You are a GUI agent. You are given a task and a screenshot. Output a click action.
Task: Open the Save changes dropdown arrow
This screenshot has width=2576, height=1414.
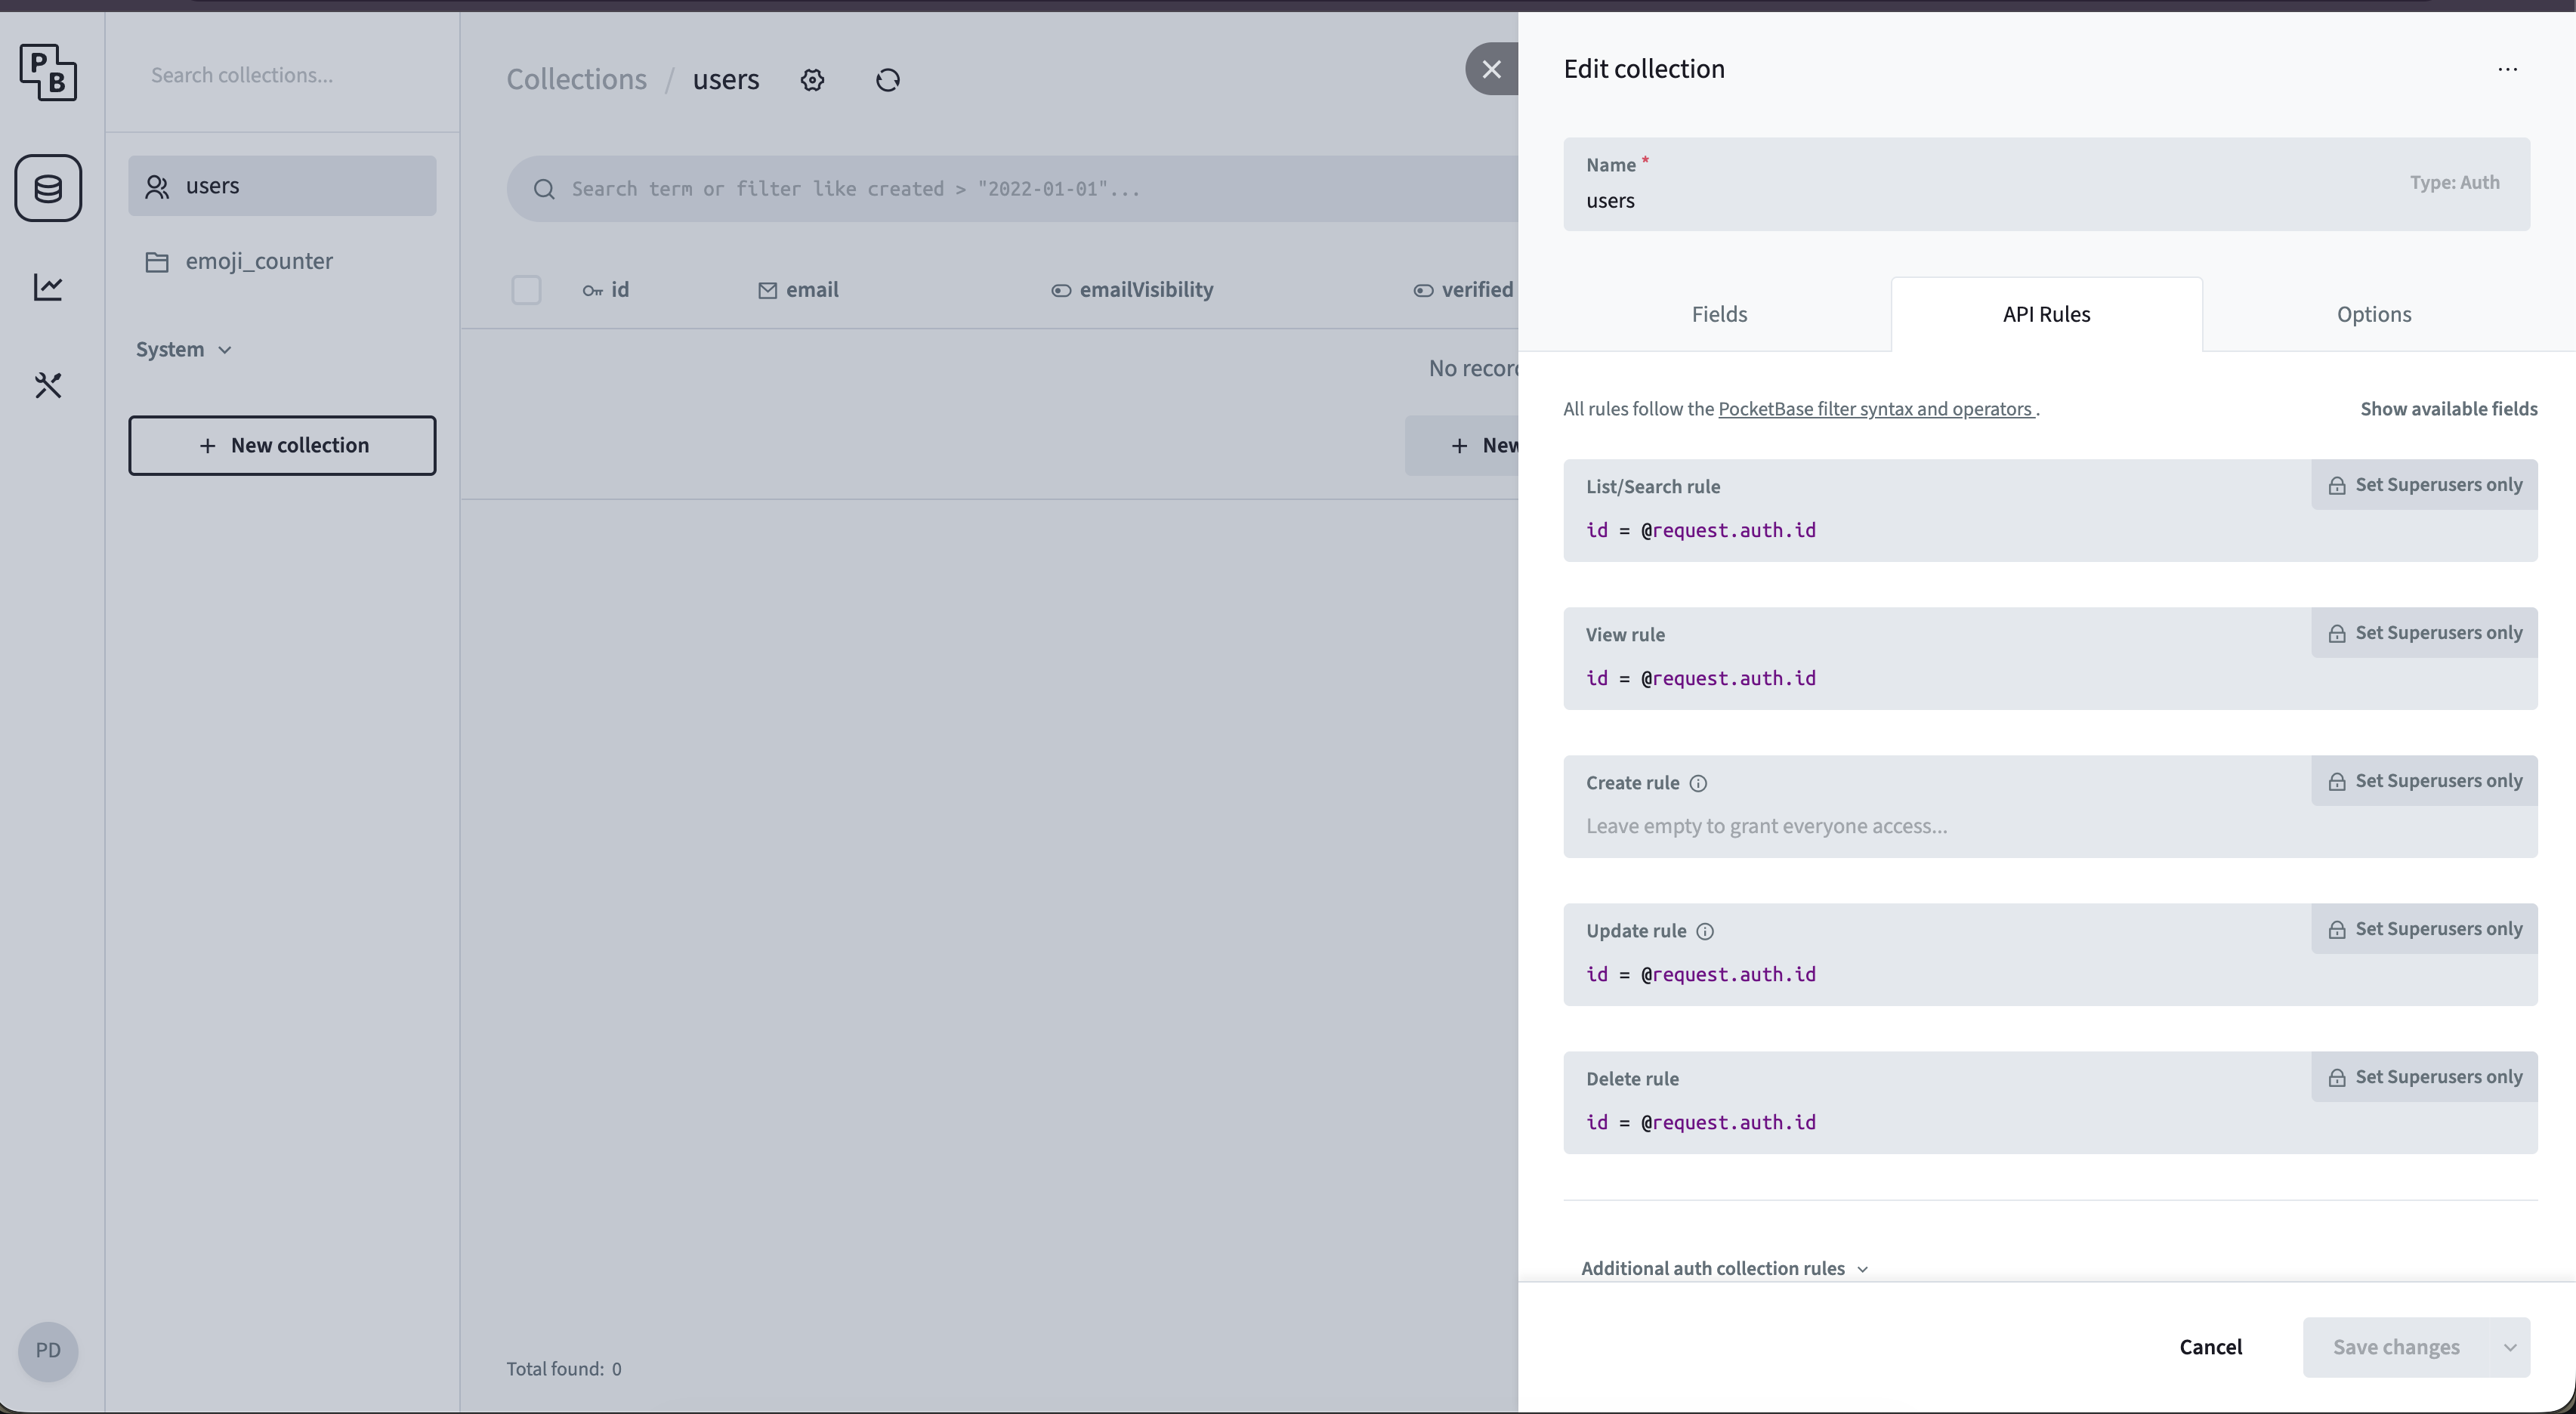coord(2510,1347)
